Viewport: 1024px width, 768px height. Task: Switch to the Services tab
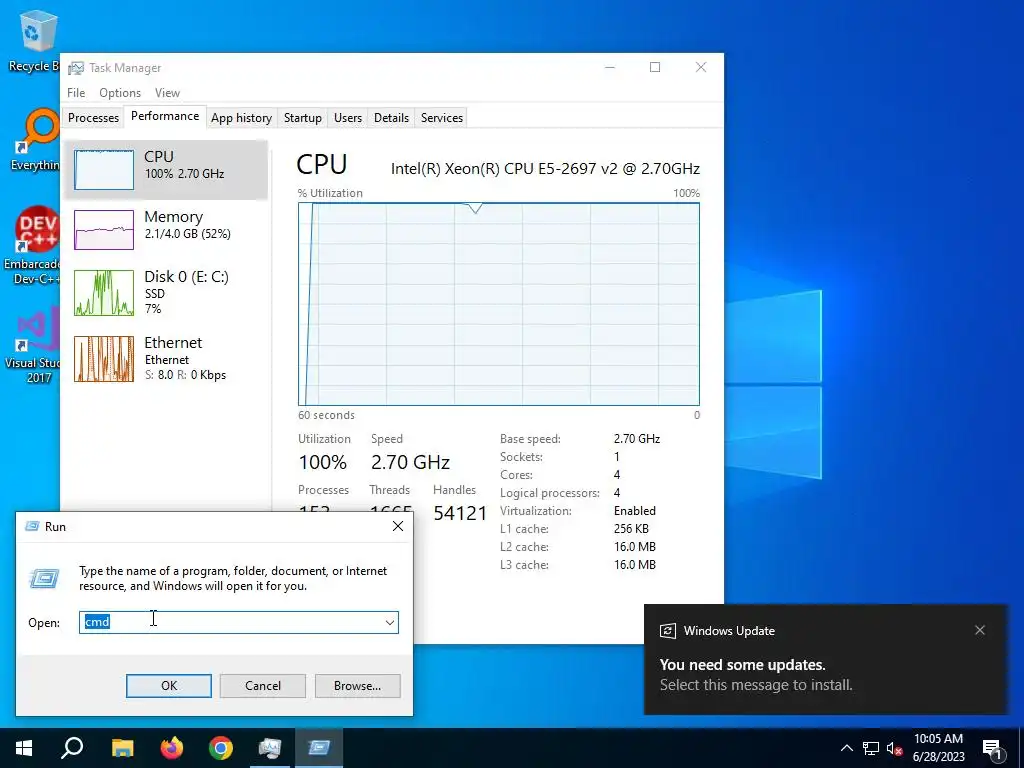441,118
